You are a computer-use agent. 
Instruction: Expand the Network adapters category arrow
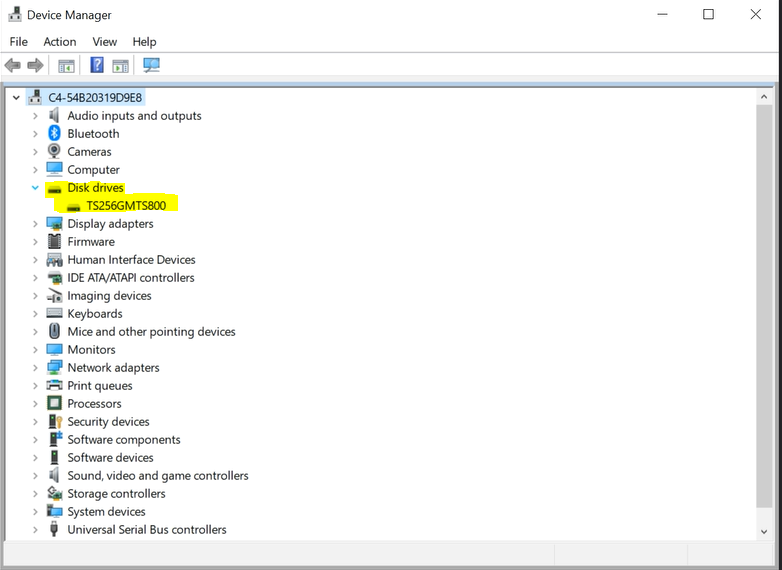pyautogui.click(x=35, y=368)
